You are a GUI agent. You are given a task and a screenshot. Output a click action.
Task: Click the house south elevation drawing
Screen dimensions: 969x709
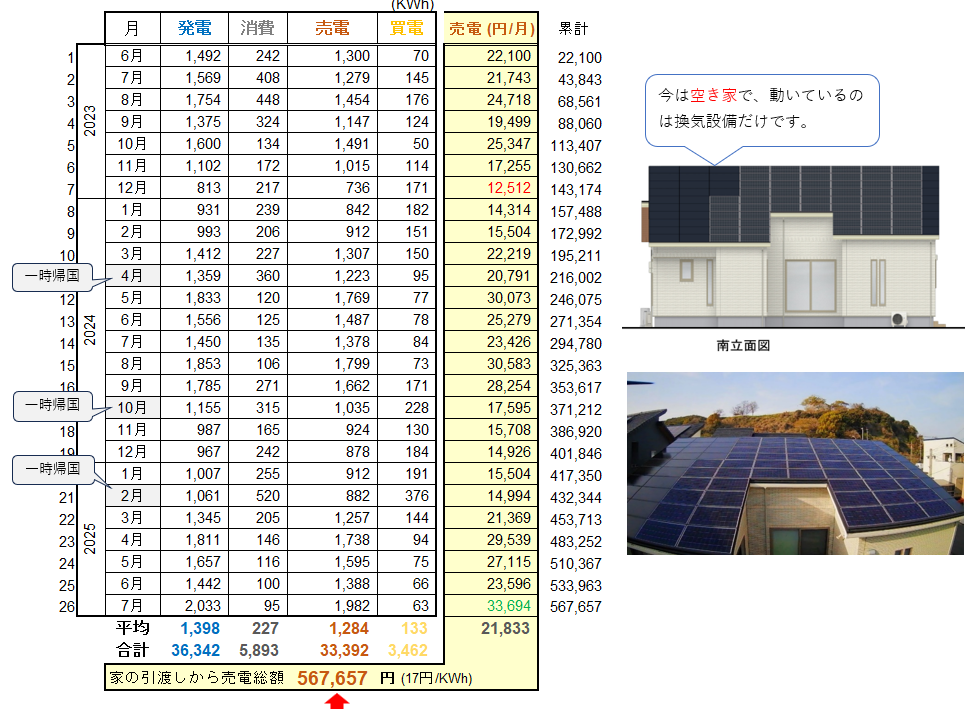(793, 247)
